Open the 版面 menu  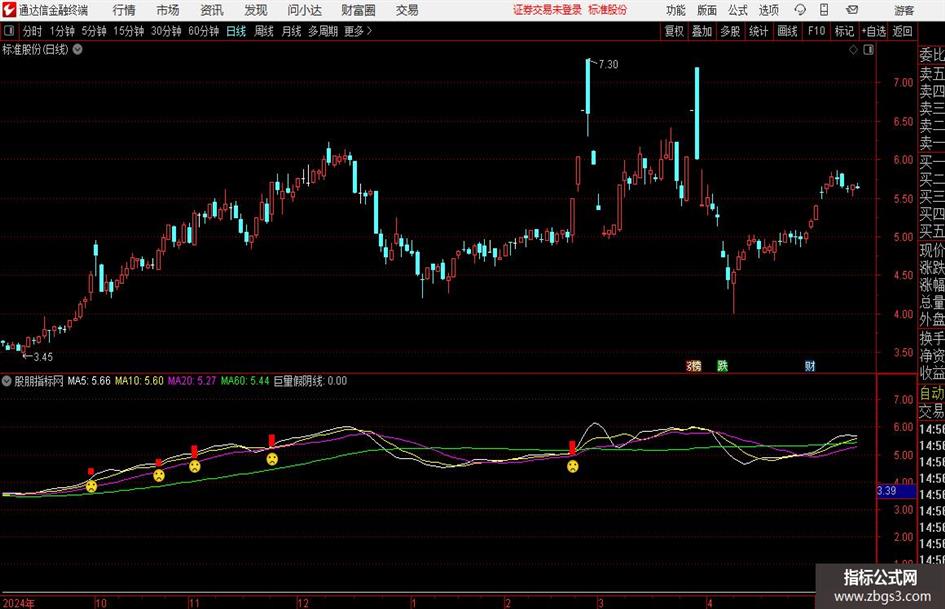706,10
